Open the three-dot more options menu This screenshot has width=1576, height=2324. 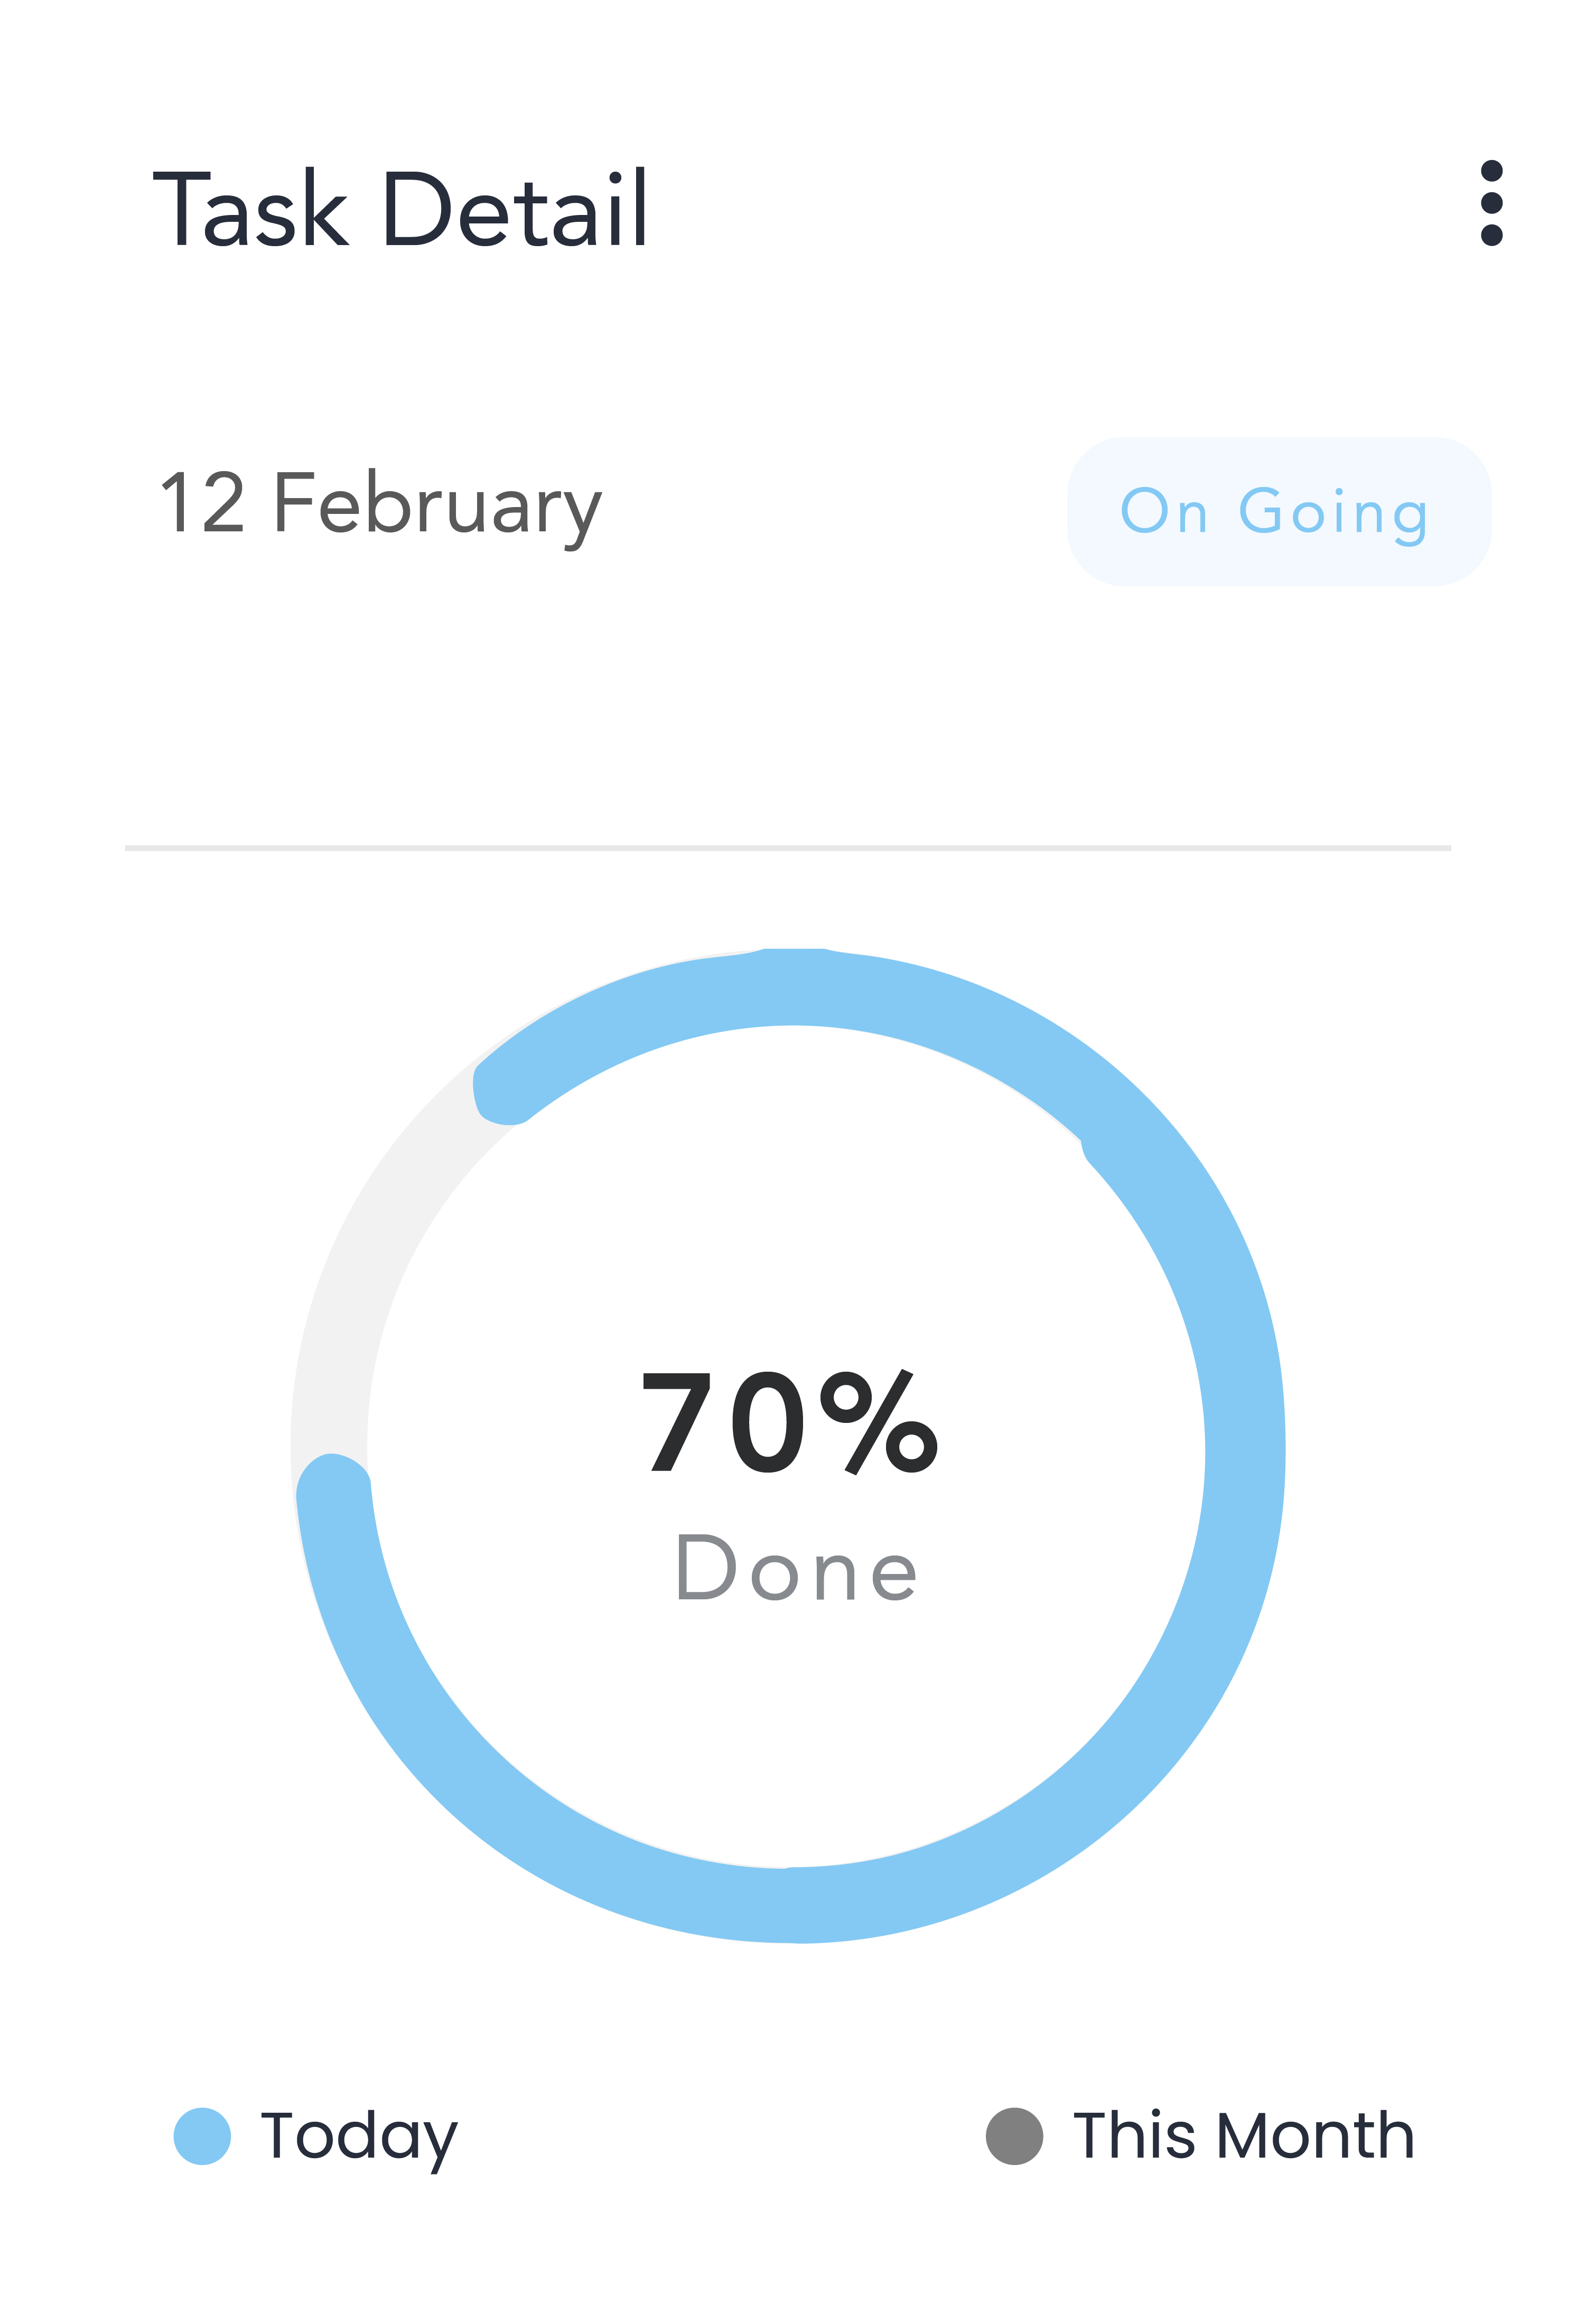click(x=1490, y=203)
